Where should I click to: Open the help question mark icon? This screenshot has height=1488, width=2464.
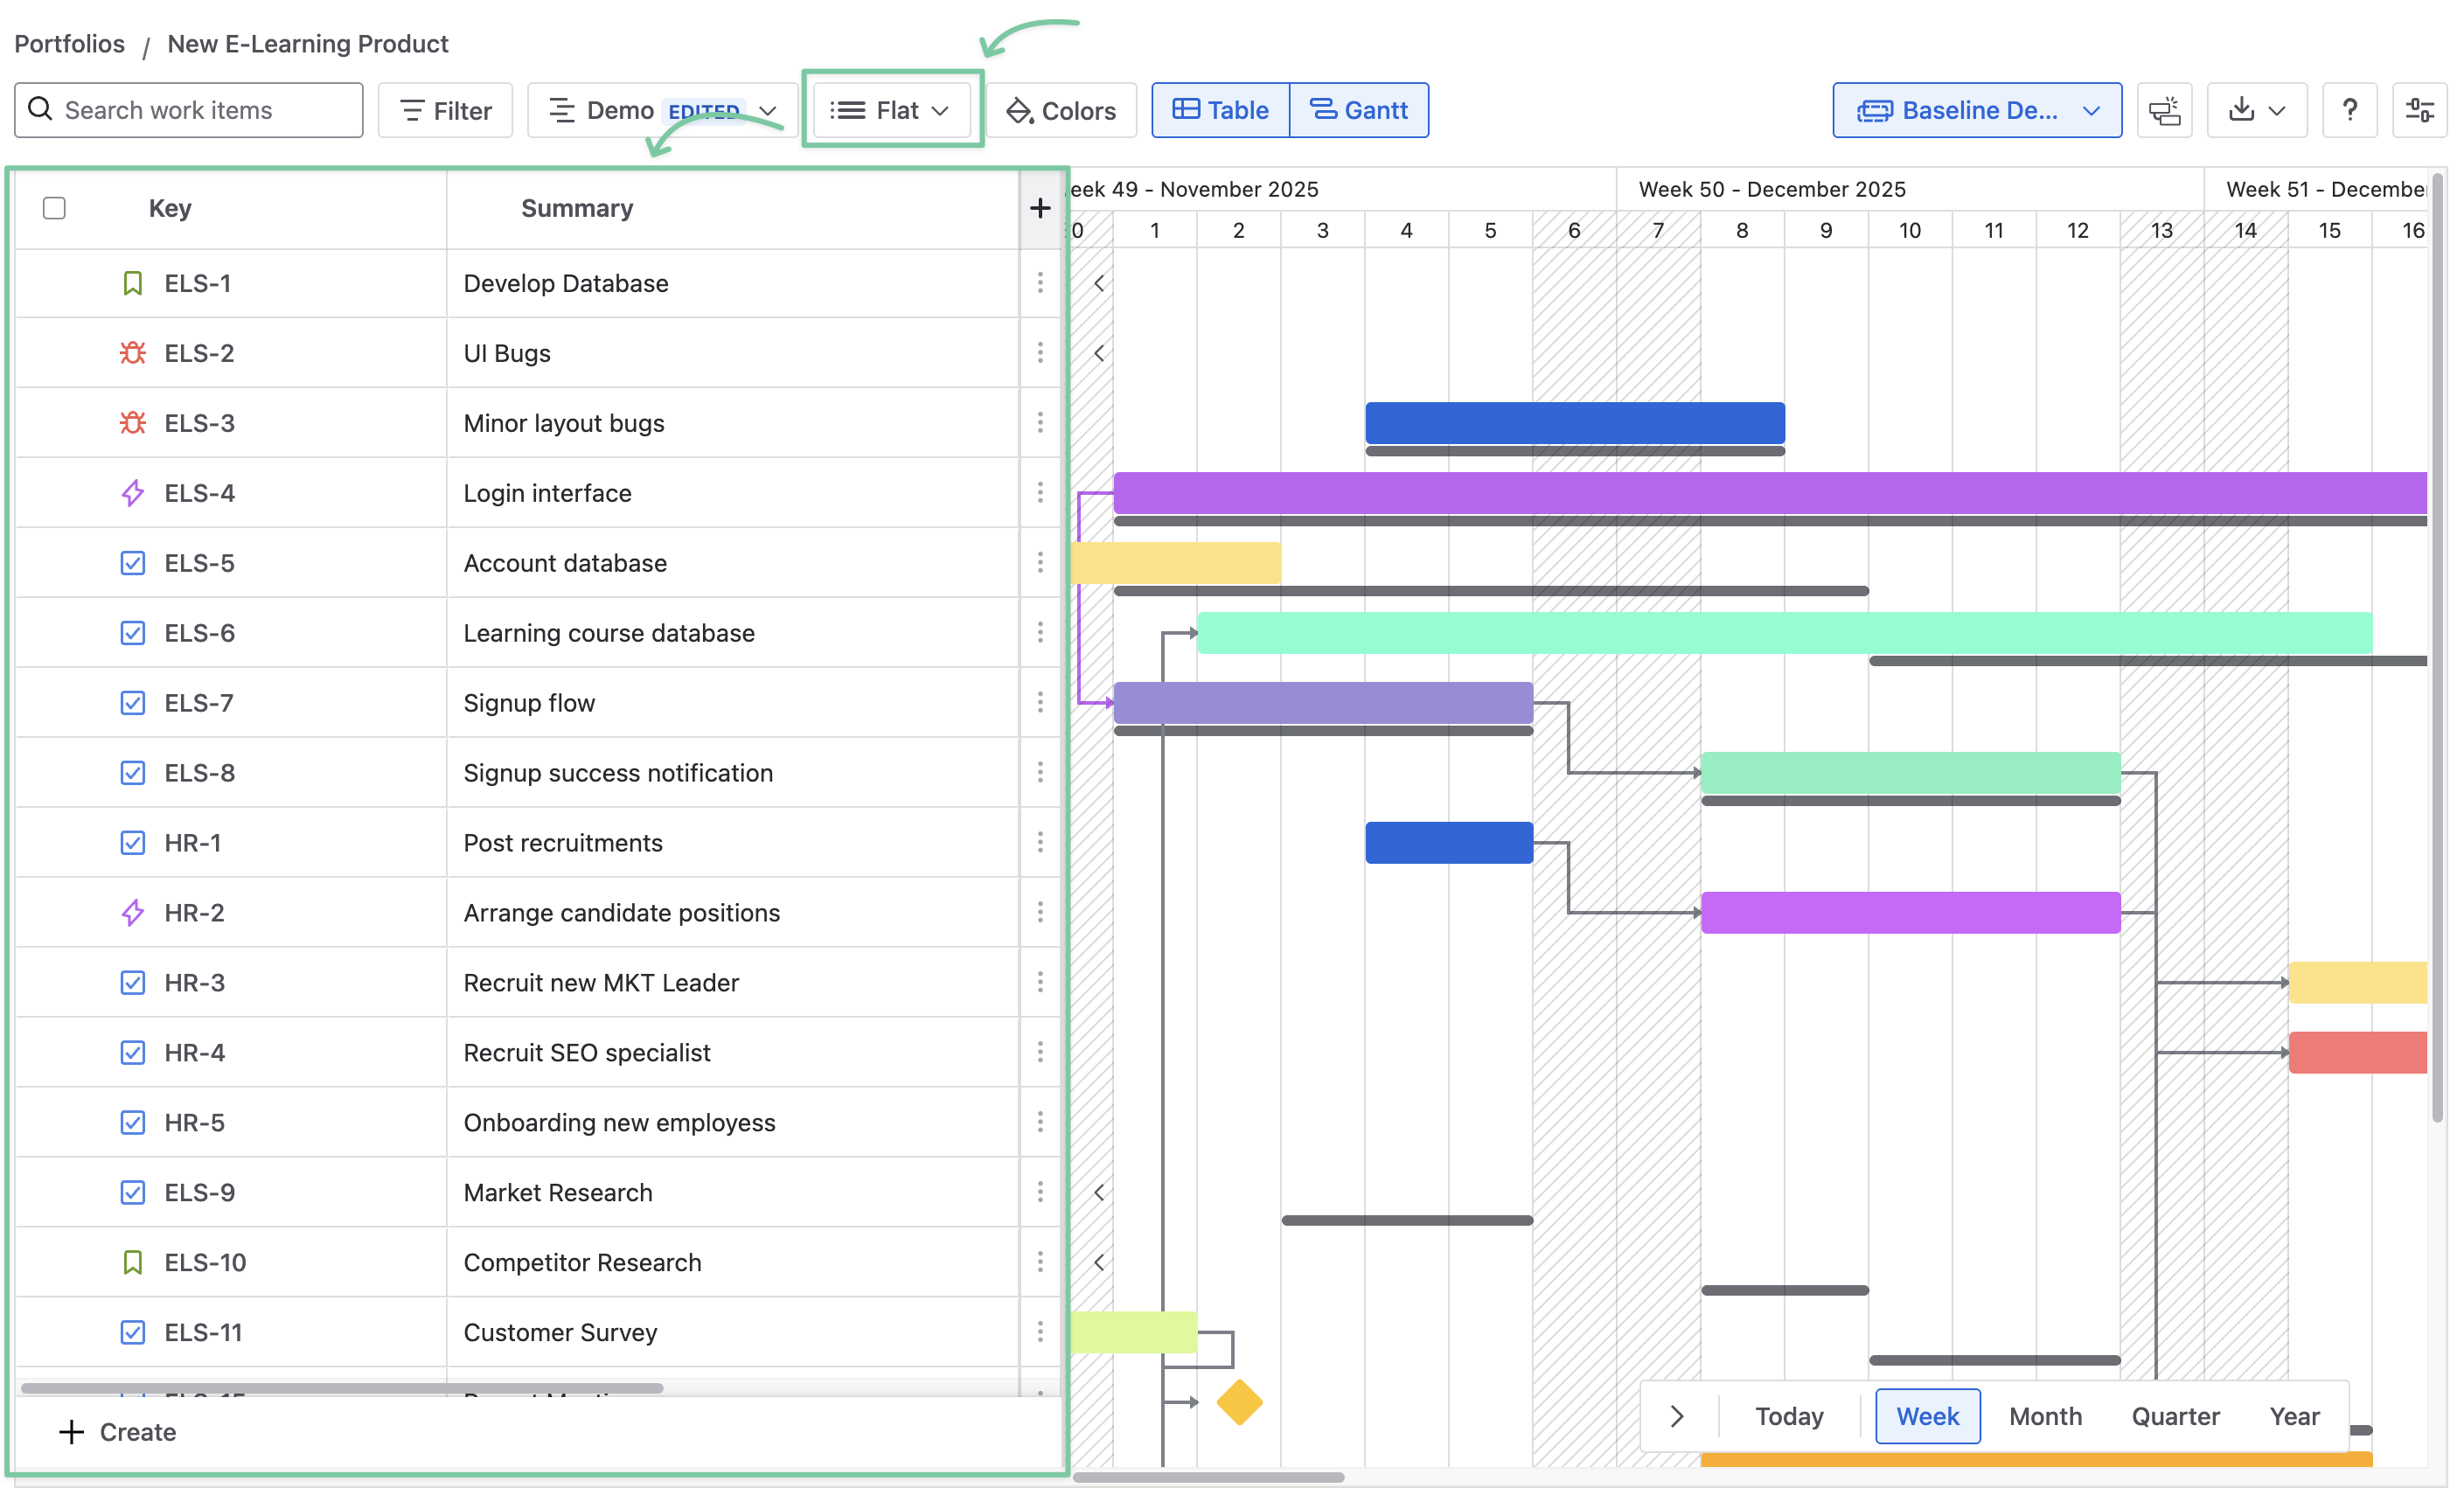(x=2349, y=110)
